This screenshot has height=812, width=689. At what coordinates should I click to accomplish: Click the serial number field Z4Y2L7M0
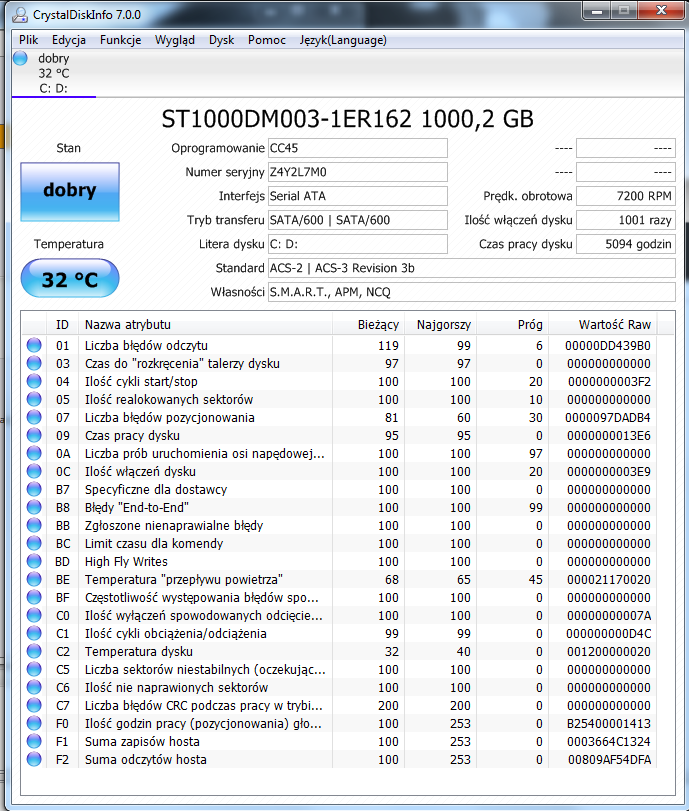tap(358, 172)
